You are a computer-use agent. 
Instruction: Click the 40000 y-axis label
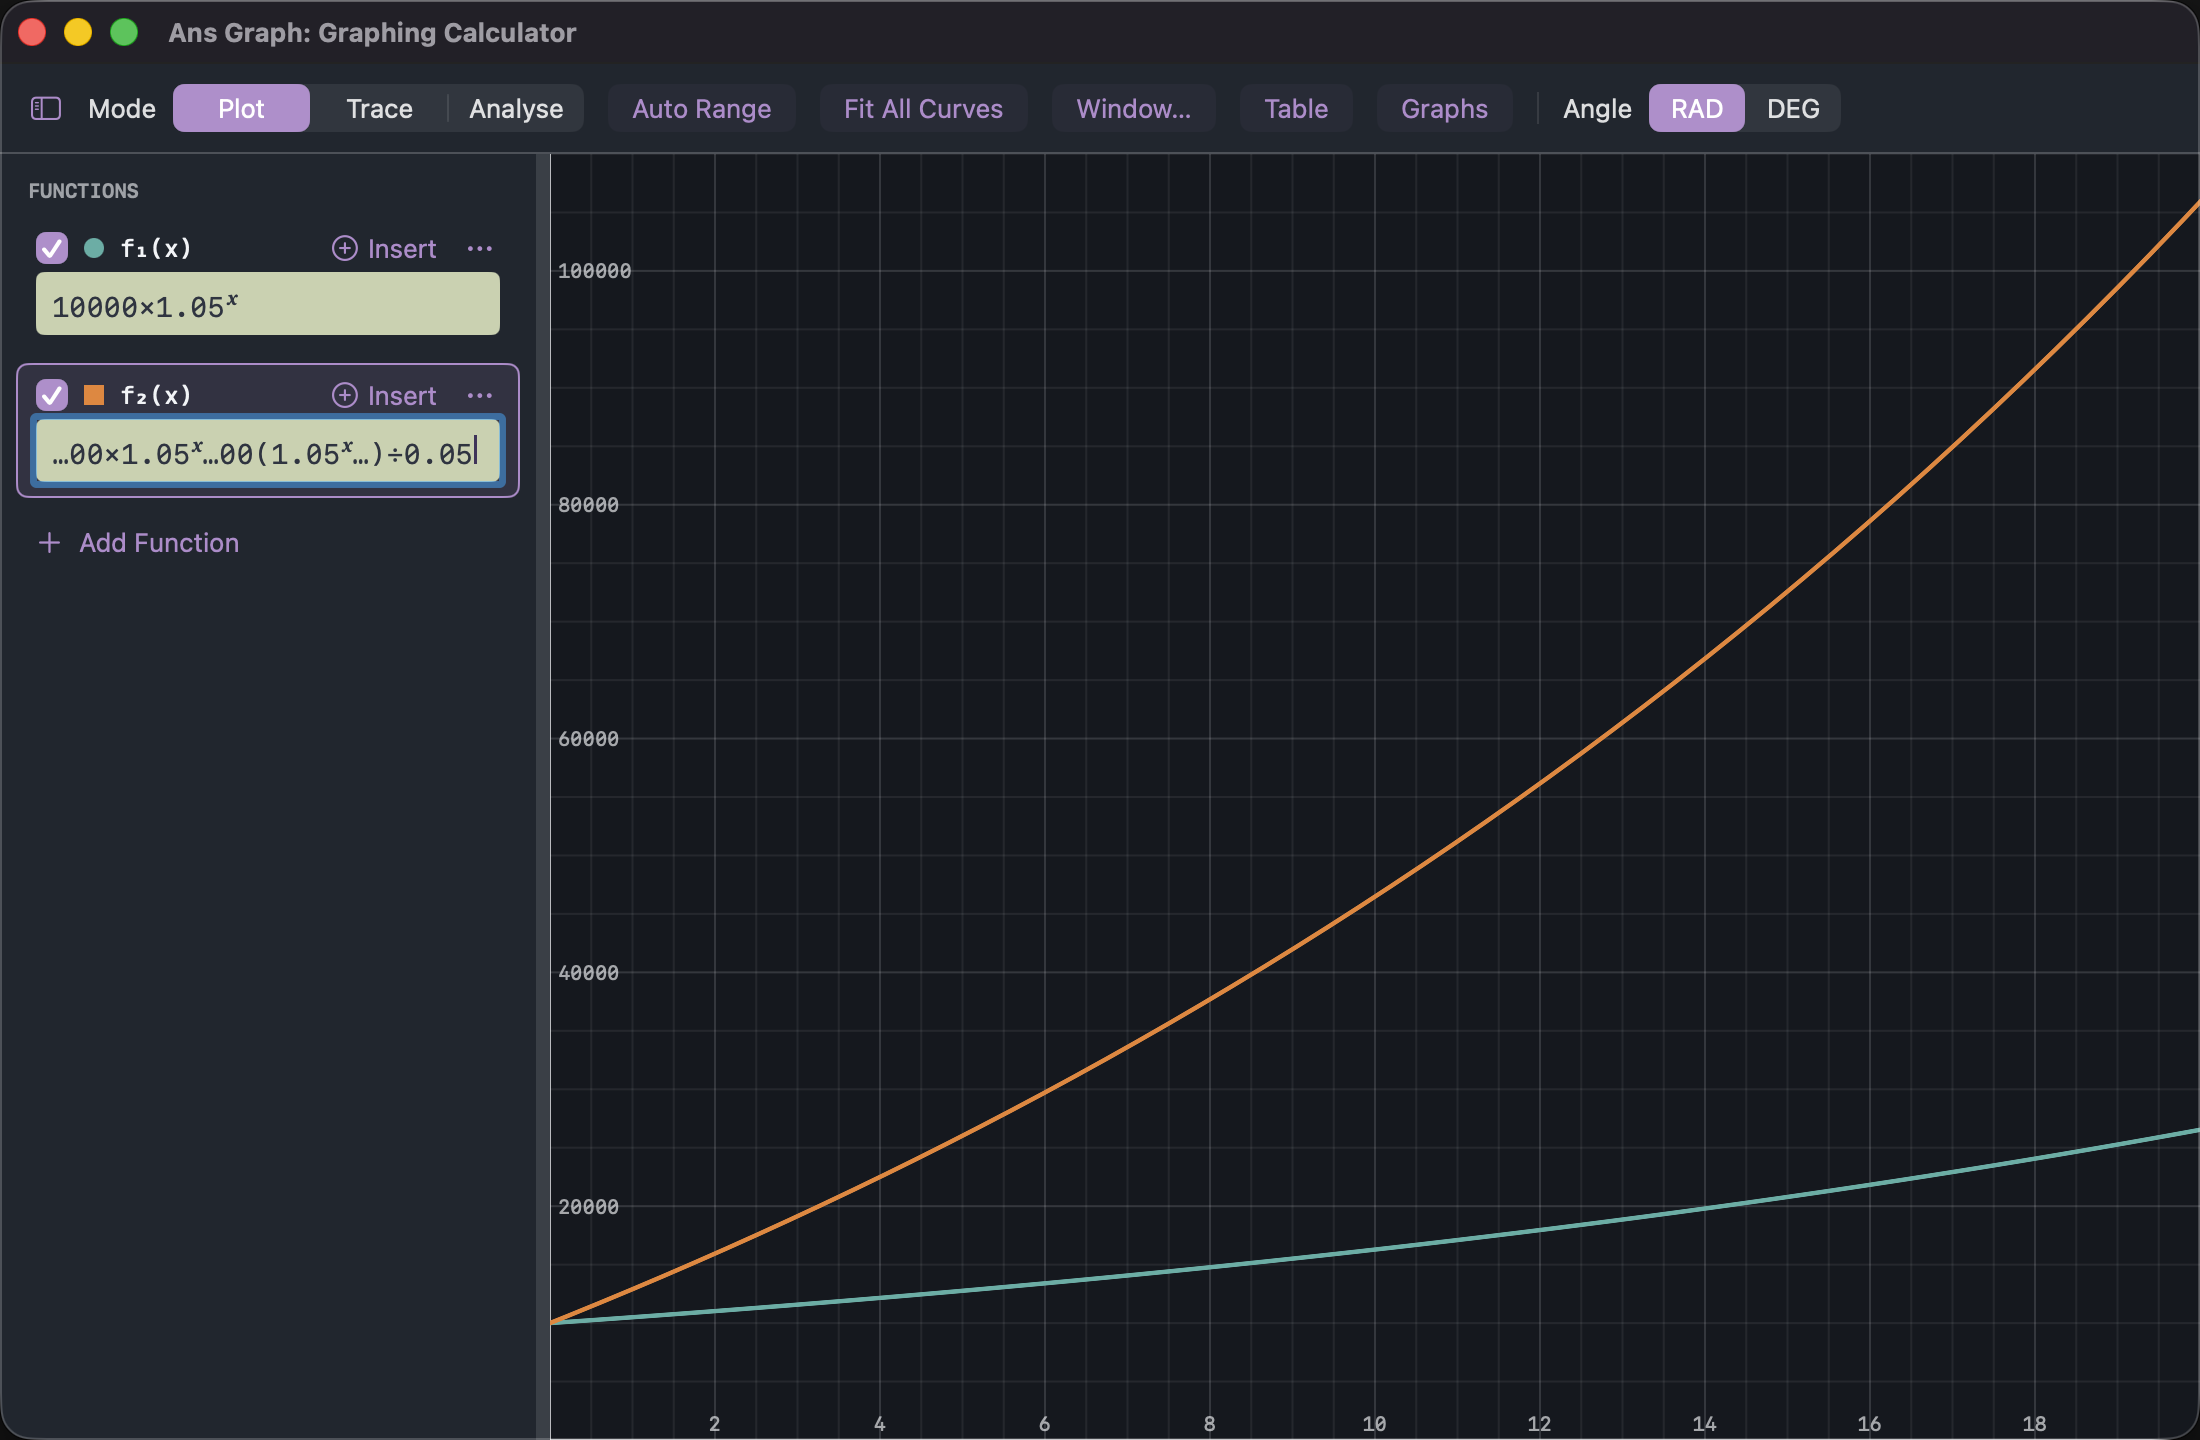588,973
